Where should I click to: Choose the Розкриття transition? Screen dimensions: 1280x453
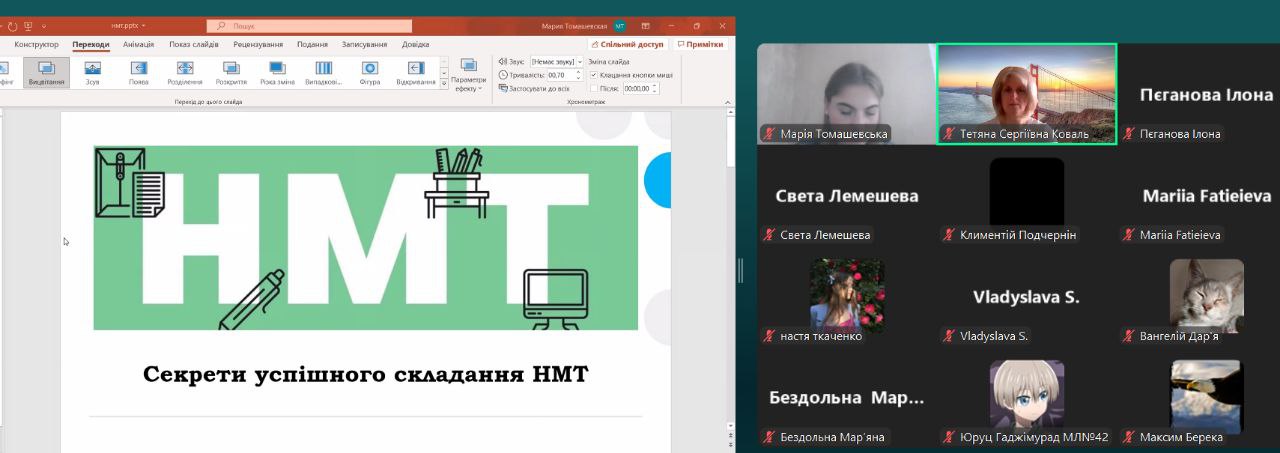click(x=231, y=72)
